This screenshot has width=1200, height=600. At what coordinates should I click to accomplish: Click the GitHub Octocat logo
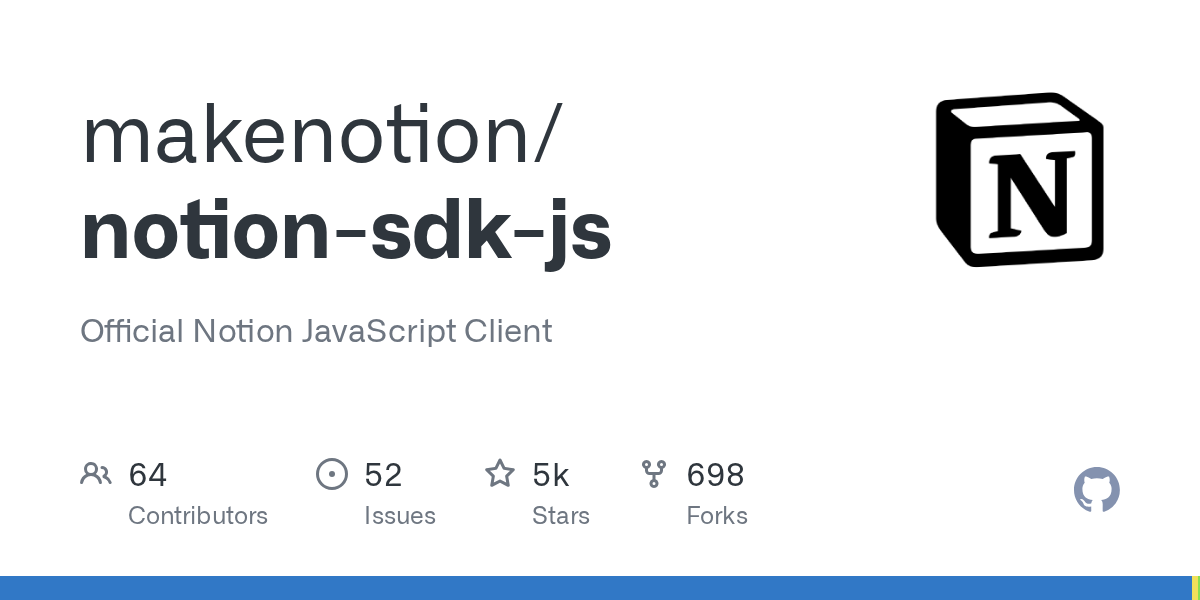[1096, 490]
